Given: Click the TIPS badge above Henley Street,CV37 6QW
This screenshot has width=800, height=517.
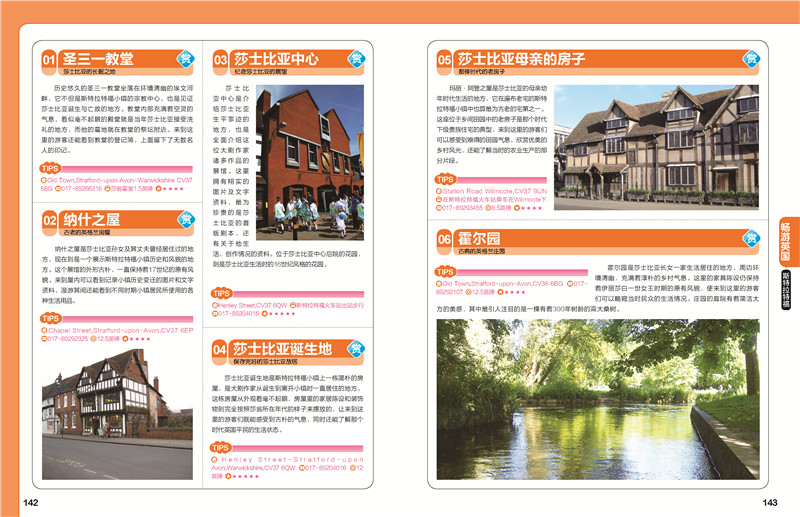Looking at the screenshot, I should (221, 293).
